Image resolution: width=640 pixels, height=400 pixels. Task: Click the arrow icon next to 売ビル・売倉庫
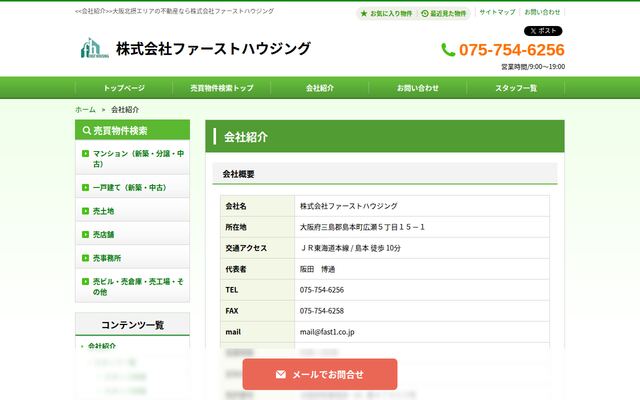pyautogui.click(x=85, y=281)
